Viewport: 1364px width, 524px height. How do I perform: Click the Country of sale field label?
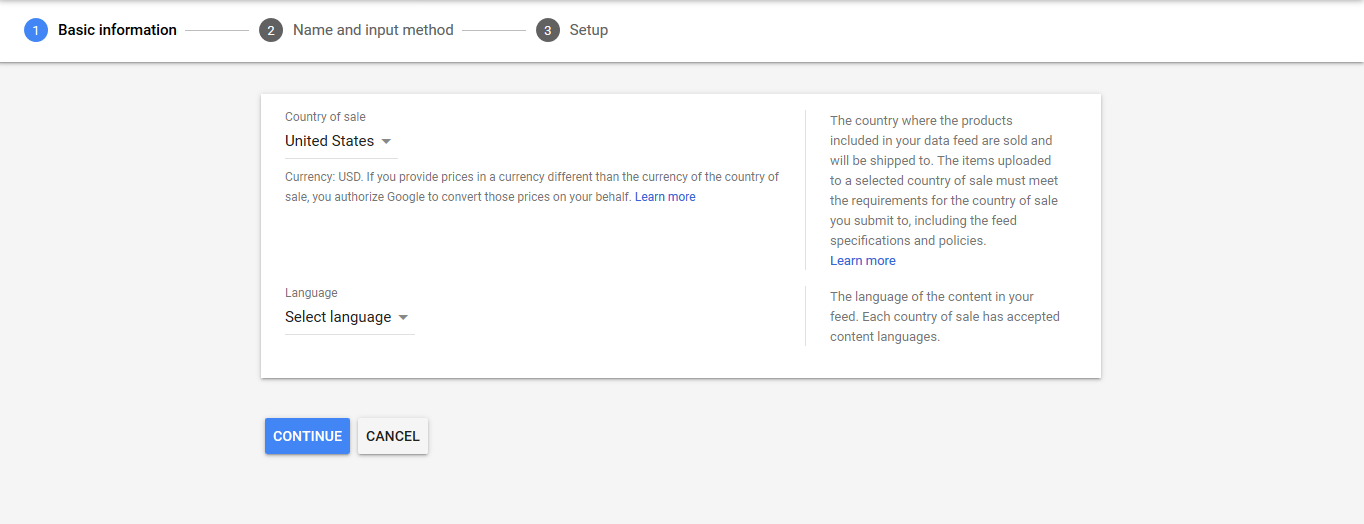click(x=325, y=117)
